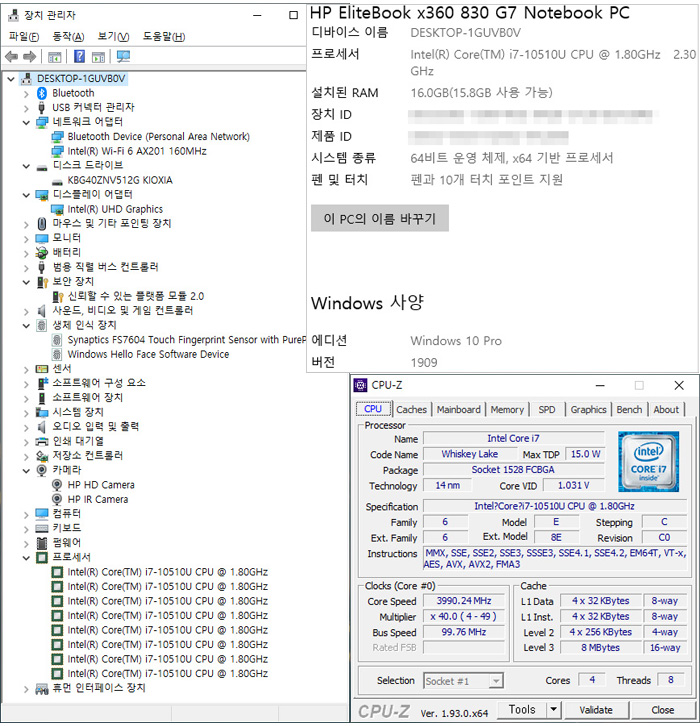Screen dimensions: 700x726
Task: Click the CPU-Z title bar app icon
Action: coord(360,385)
